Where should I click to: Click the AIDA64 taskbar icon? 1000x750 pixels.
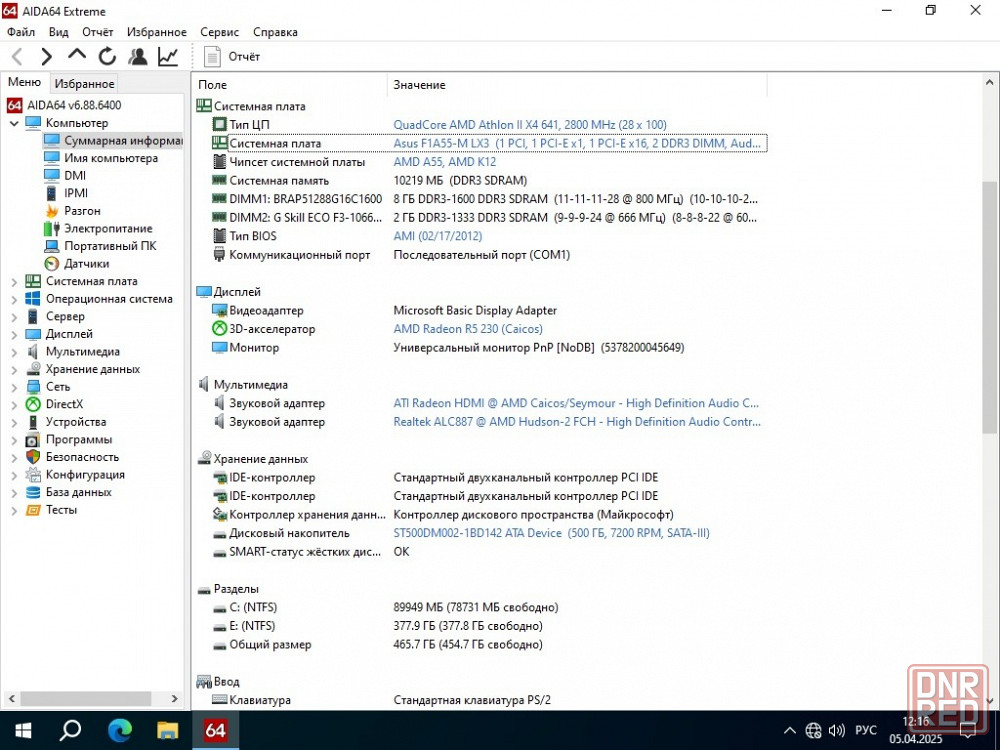216,730
